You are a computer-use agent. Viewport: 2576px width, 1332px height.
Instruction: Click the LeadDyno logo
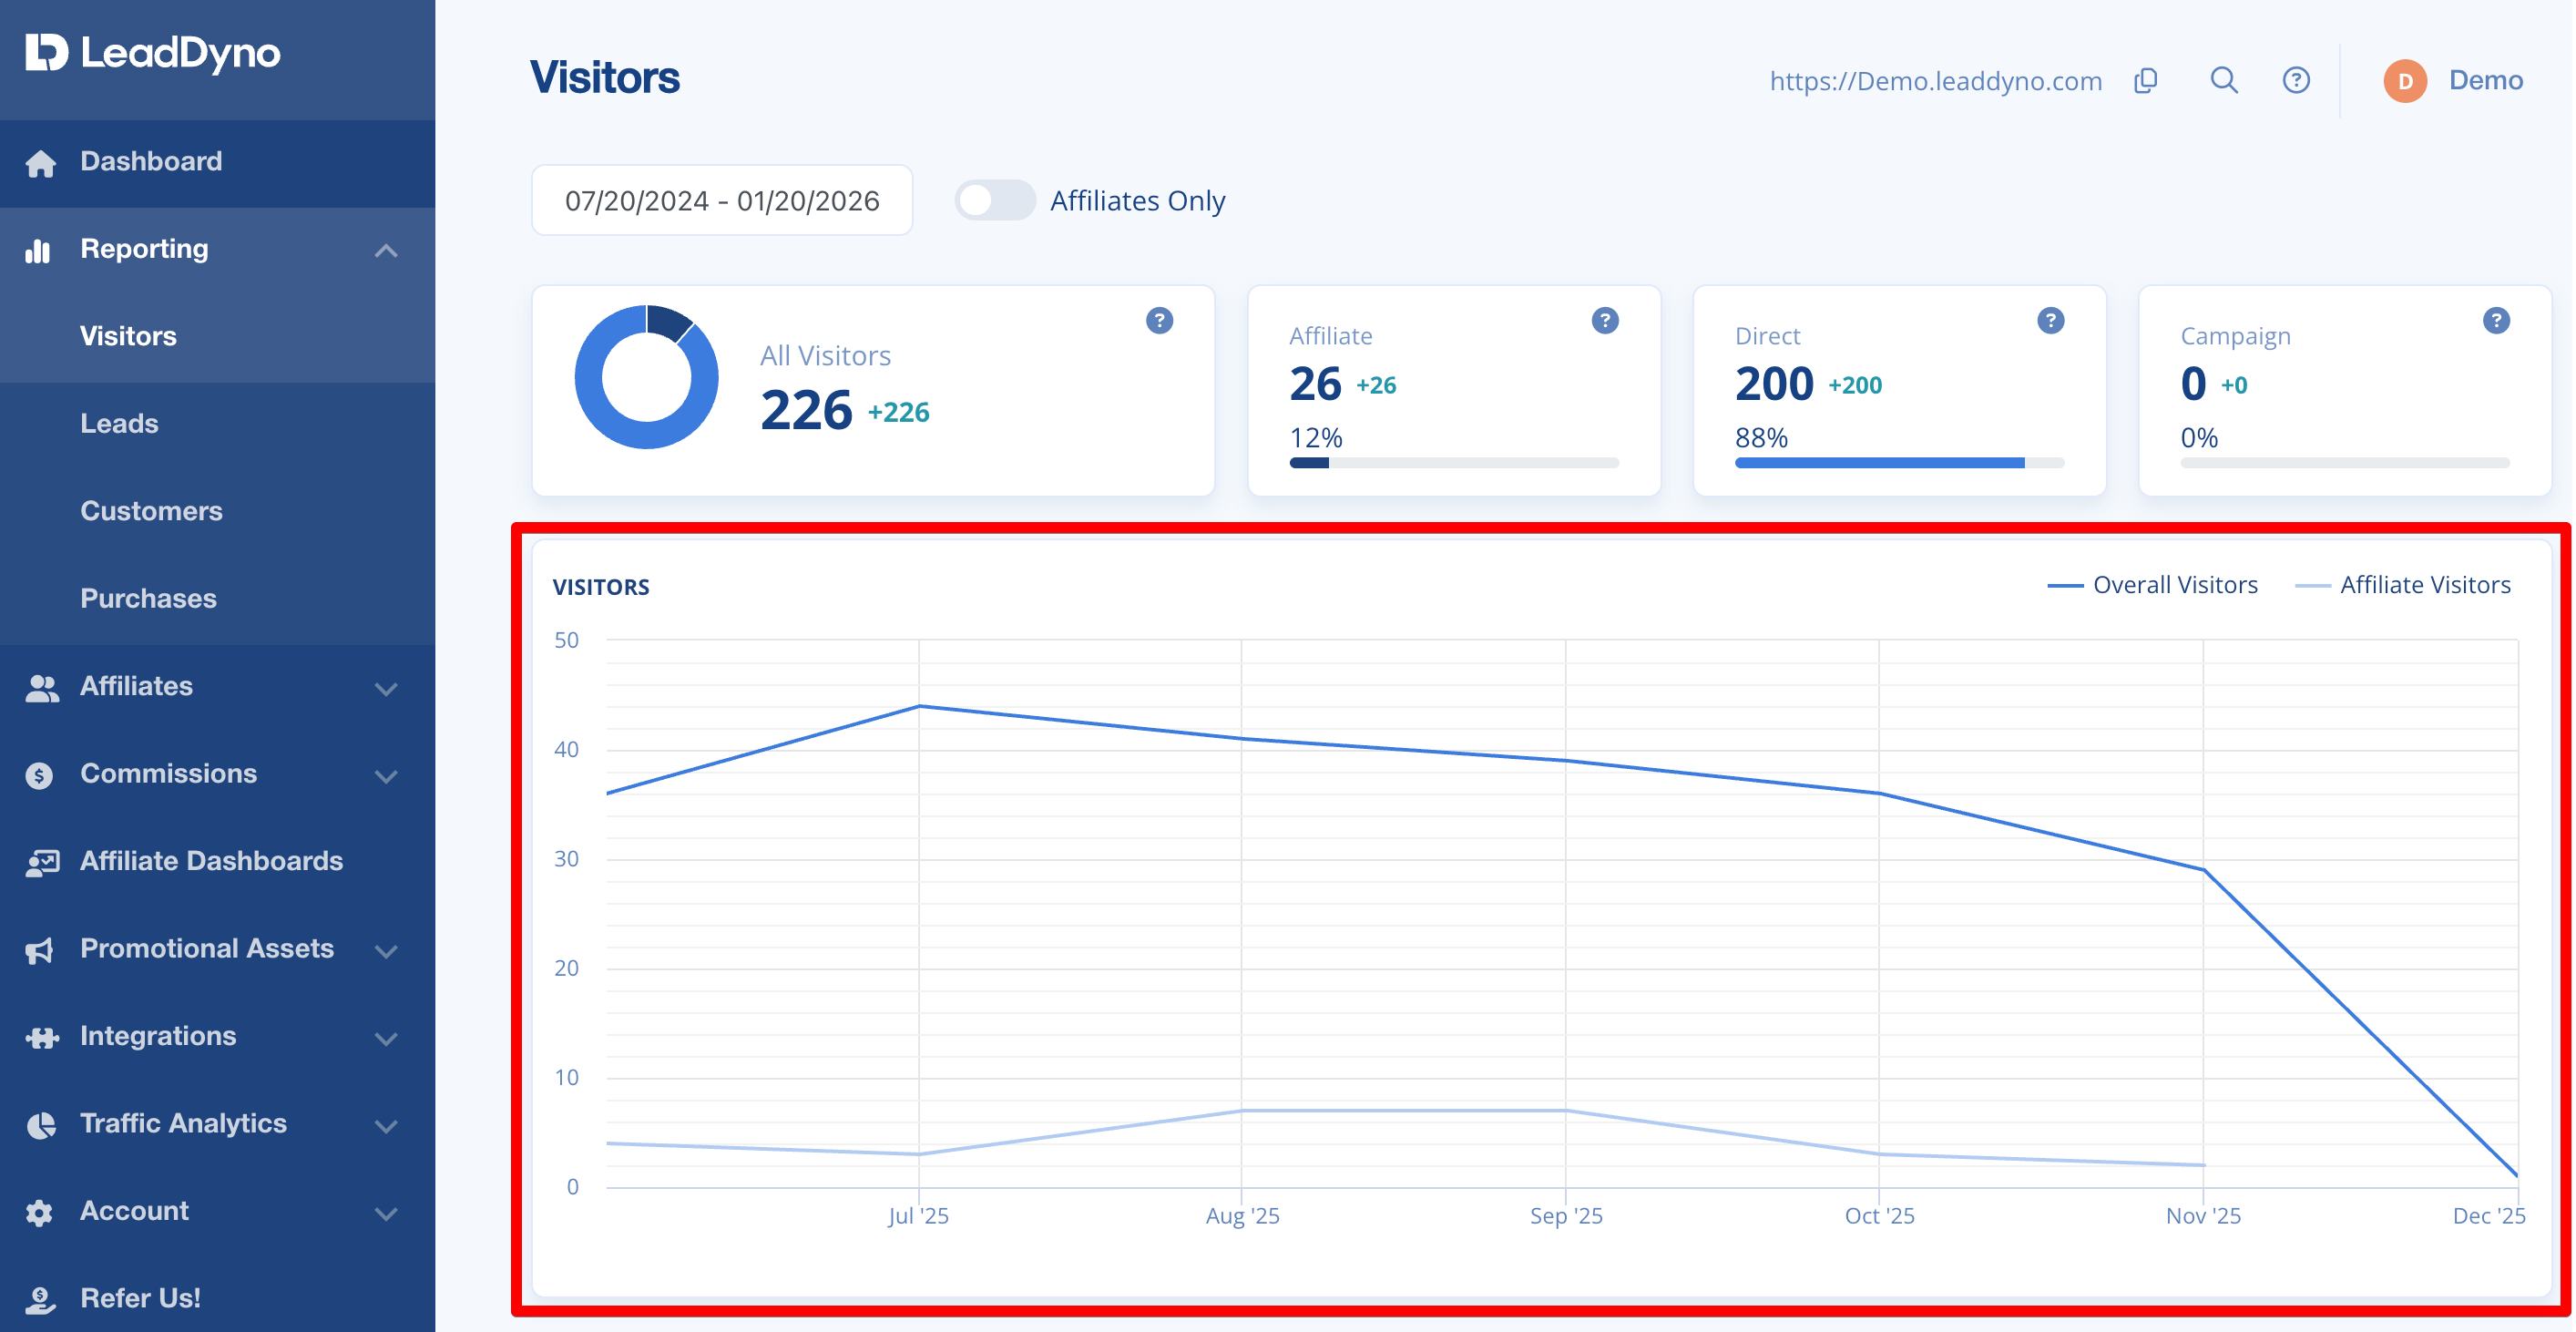[153, 53]
